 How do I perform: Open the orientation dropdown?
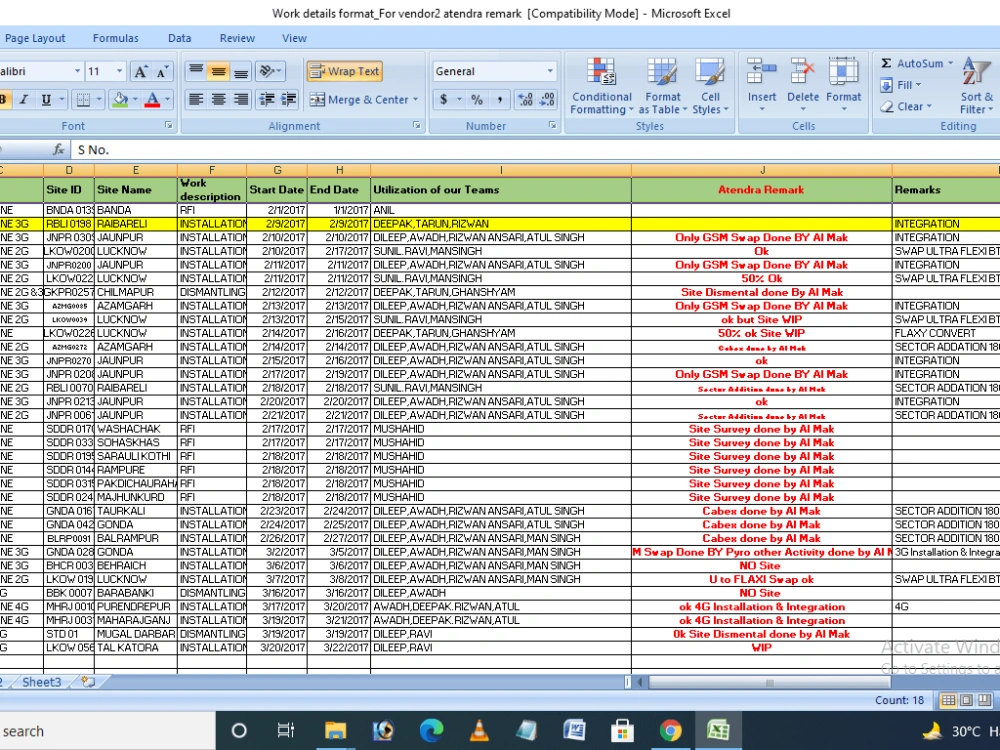pos(270,71)
